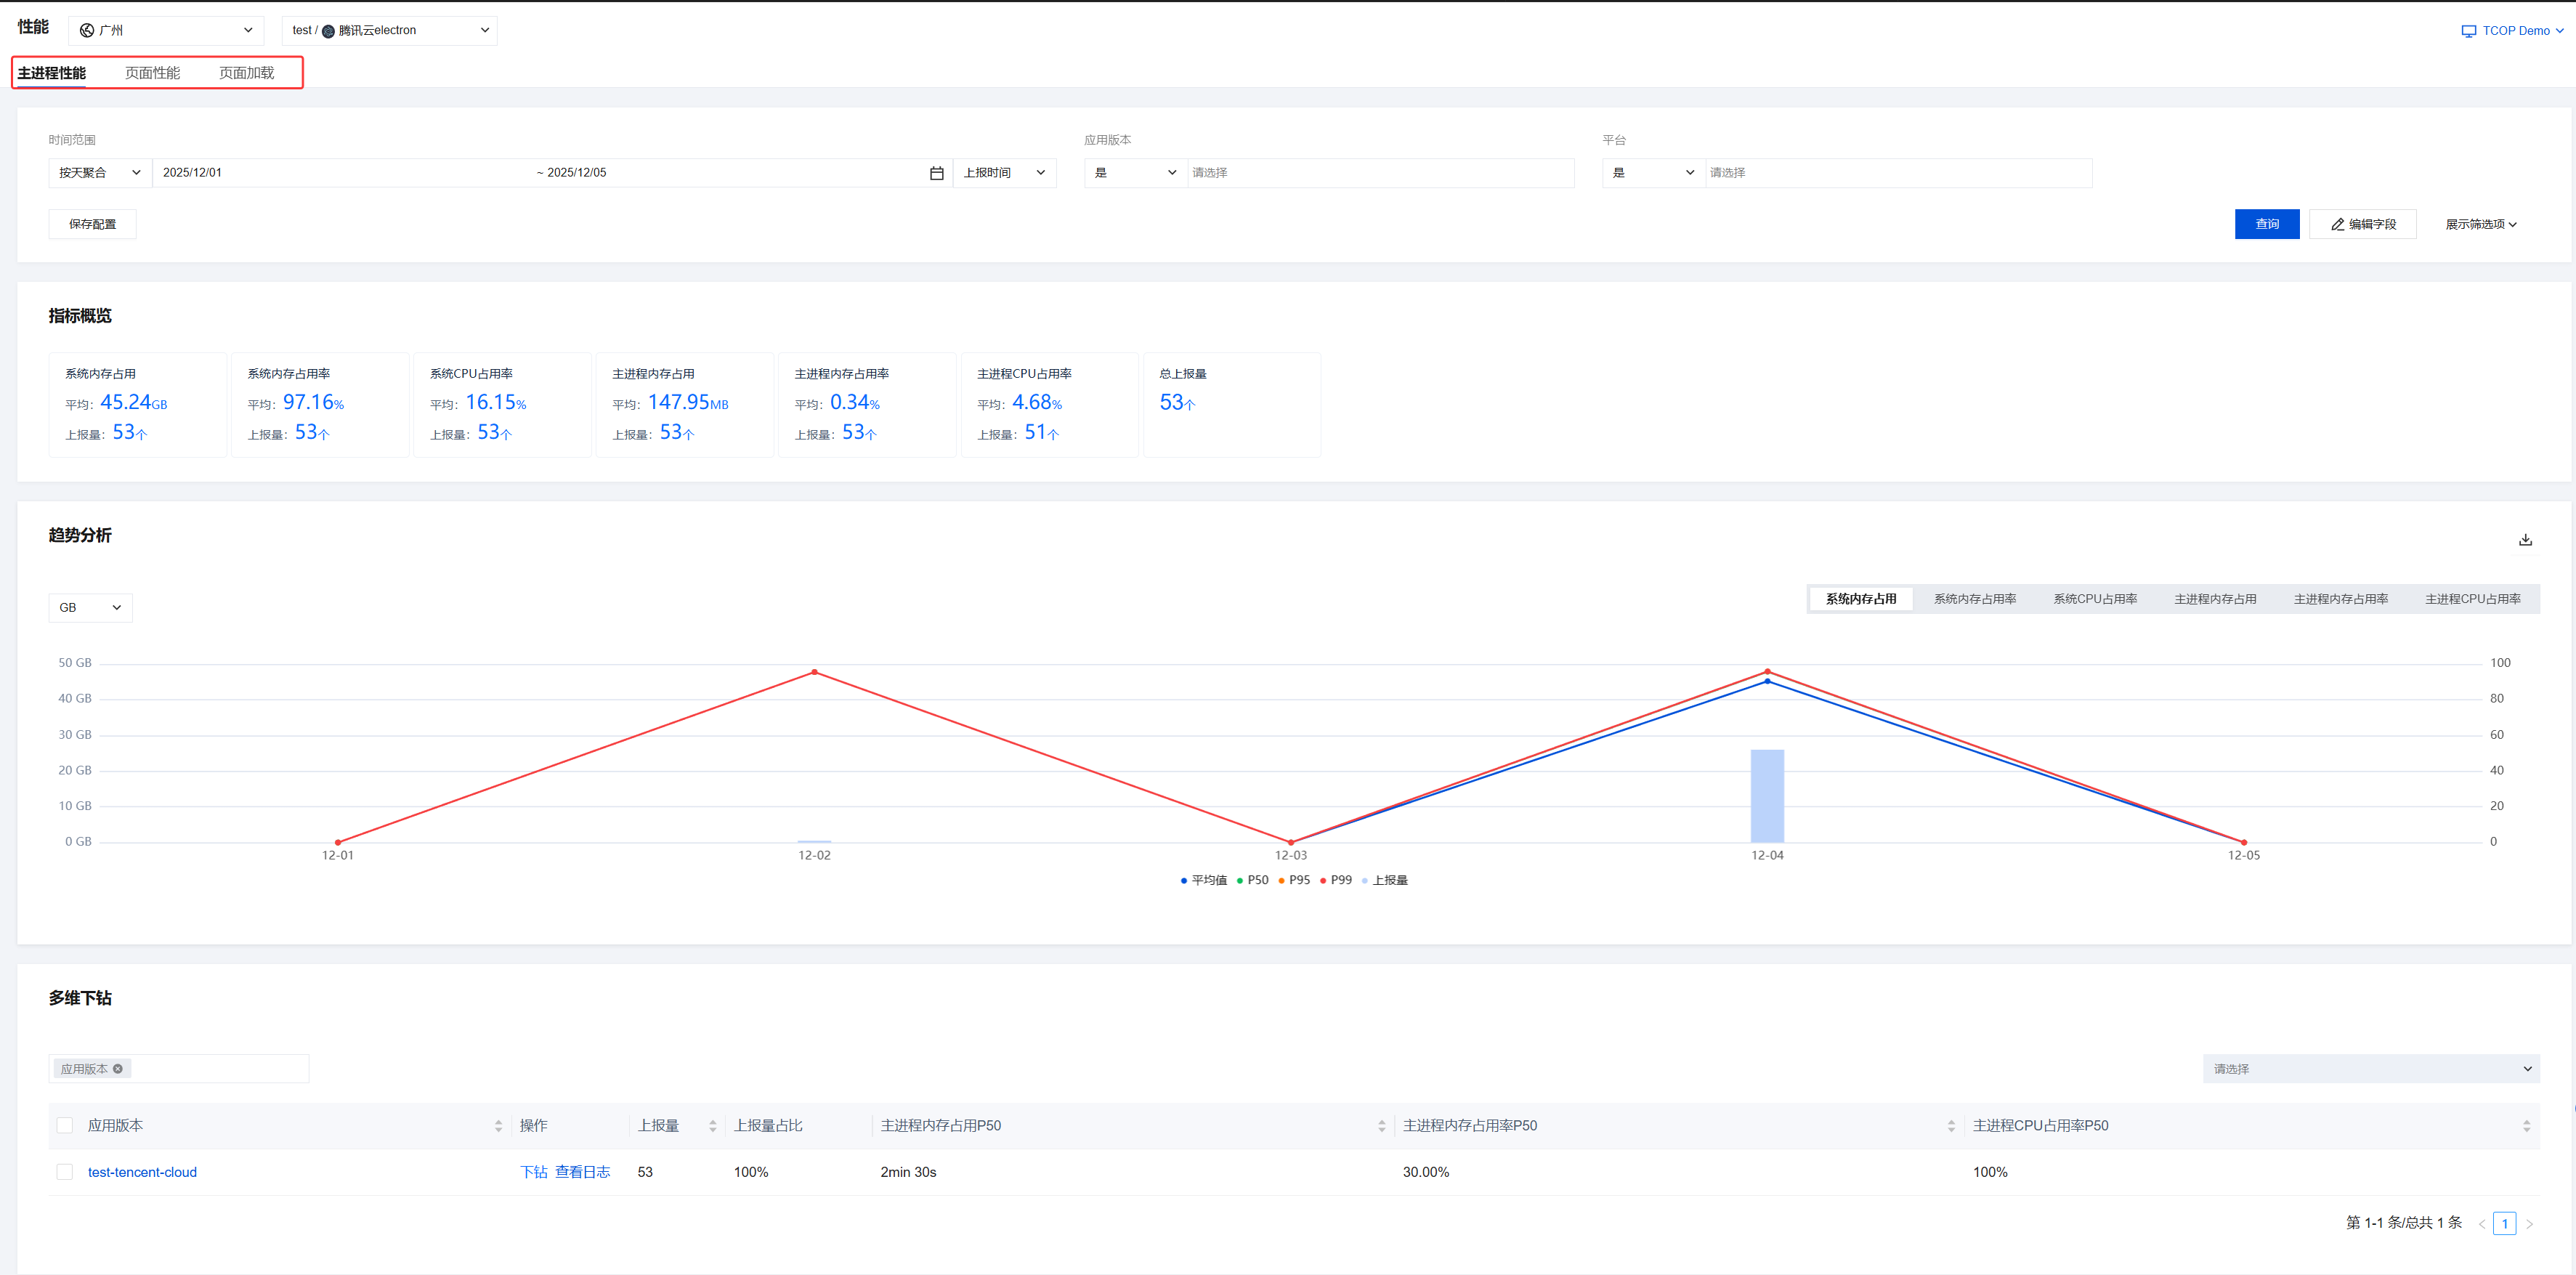
Task: Click the chart download icon
Action: point(2525,540)
